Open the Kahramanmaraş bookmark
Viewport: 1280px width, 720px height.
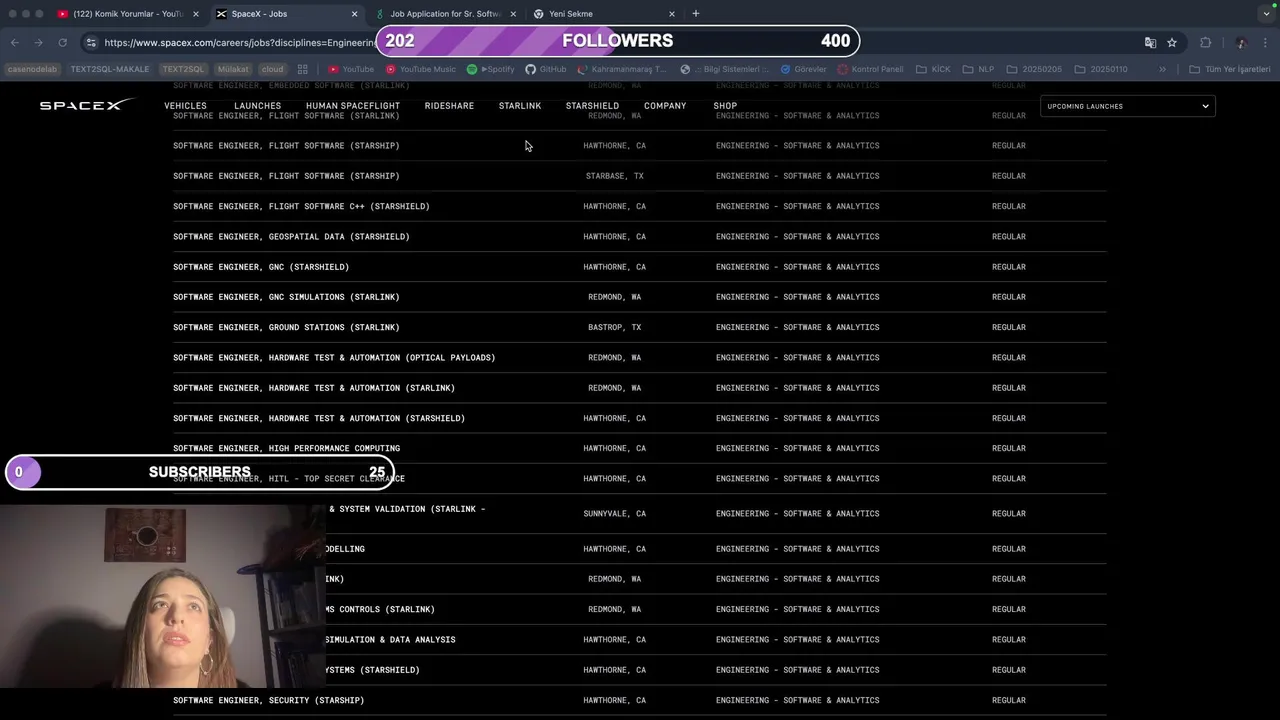[621, 69]
